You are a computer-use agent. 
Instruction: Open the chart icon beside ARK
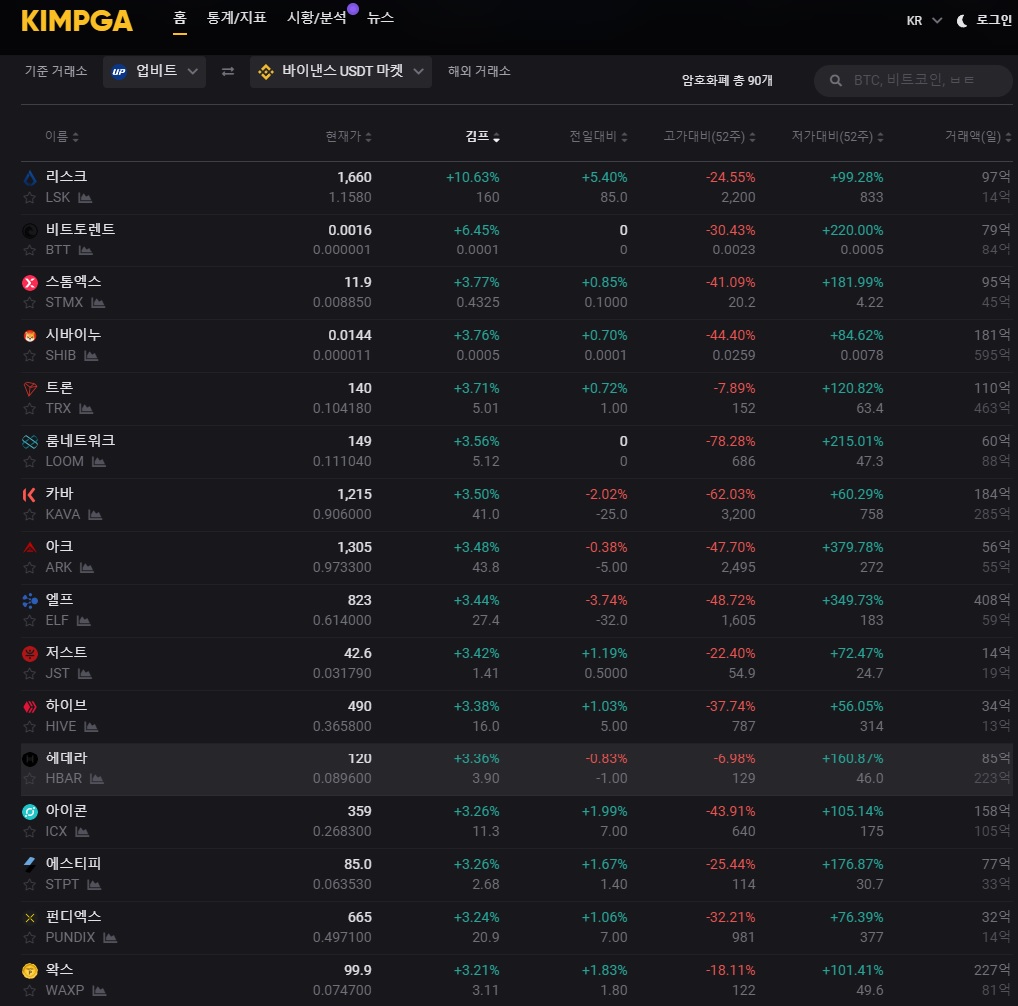[87, 567]
